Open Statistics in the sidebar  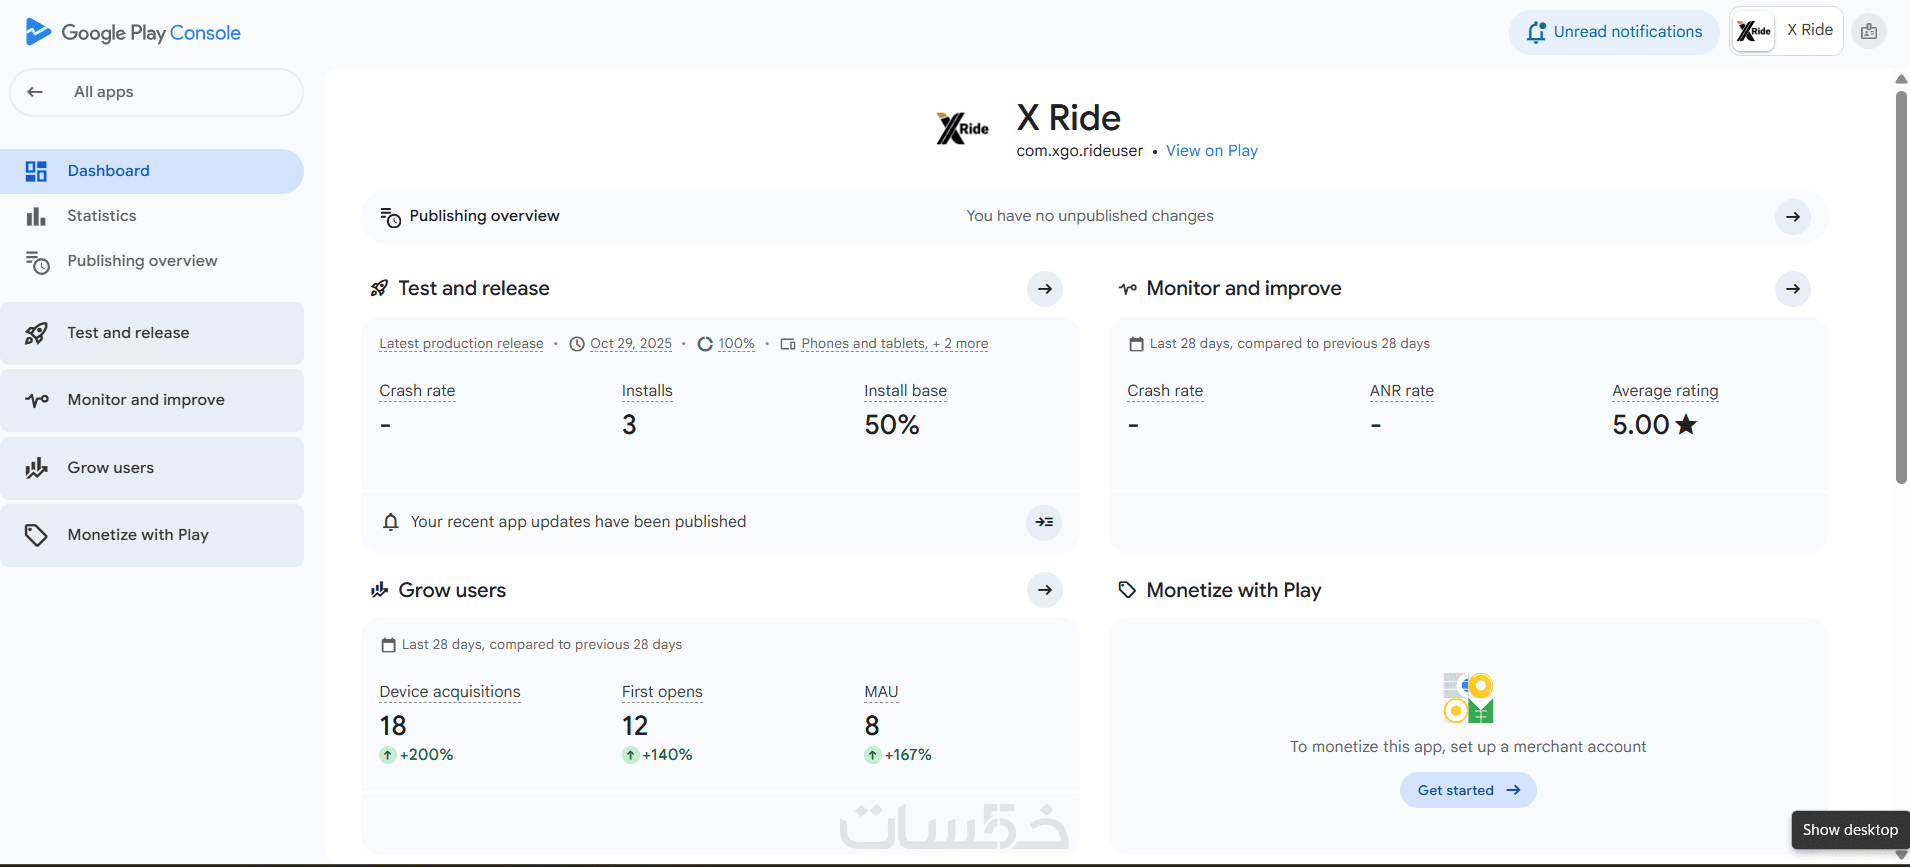pos(101,216)
